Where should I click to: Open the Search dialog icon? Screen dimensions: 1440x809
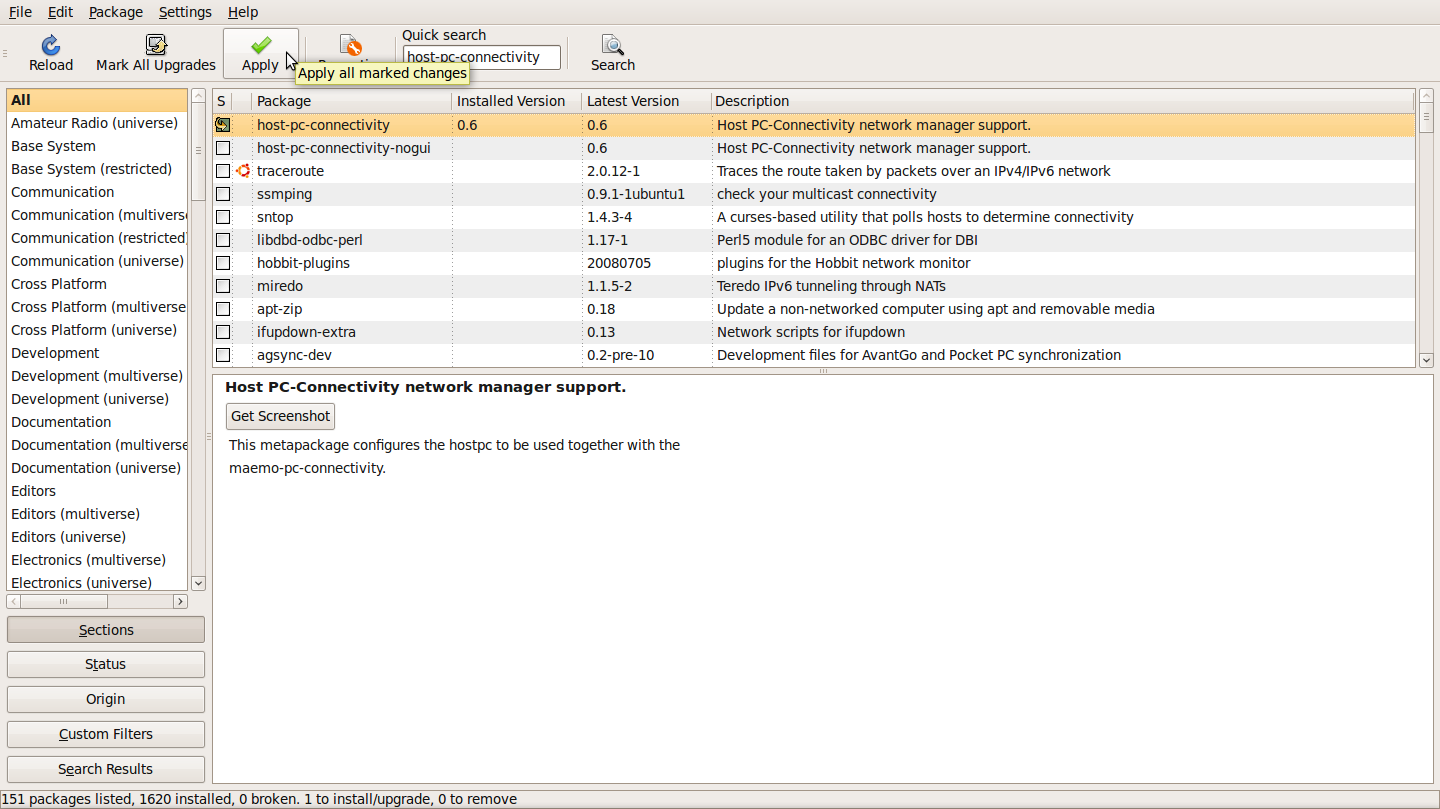(612, 45)
